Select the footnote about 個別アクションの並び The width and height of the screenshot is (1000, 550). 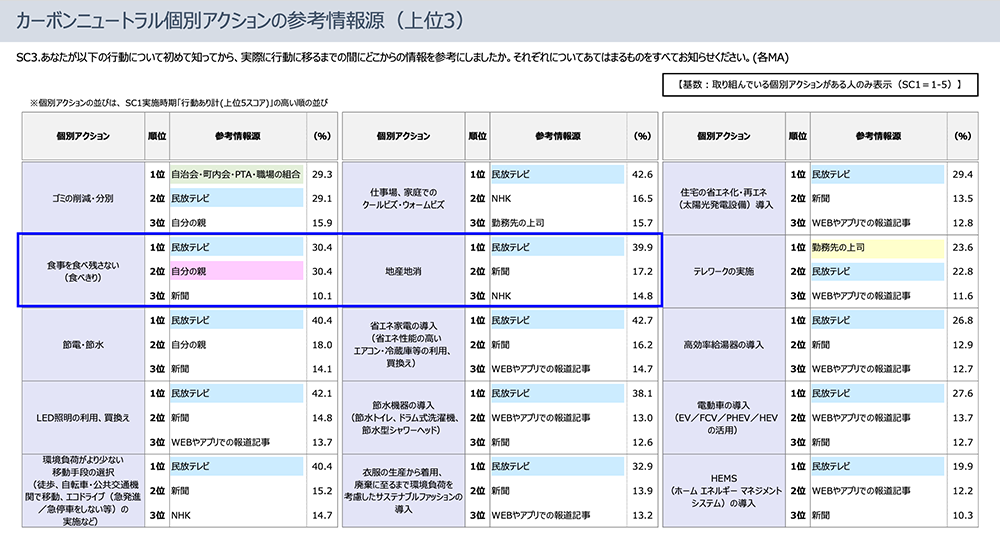point(178,103)
